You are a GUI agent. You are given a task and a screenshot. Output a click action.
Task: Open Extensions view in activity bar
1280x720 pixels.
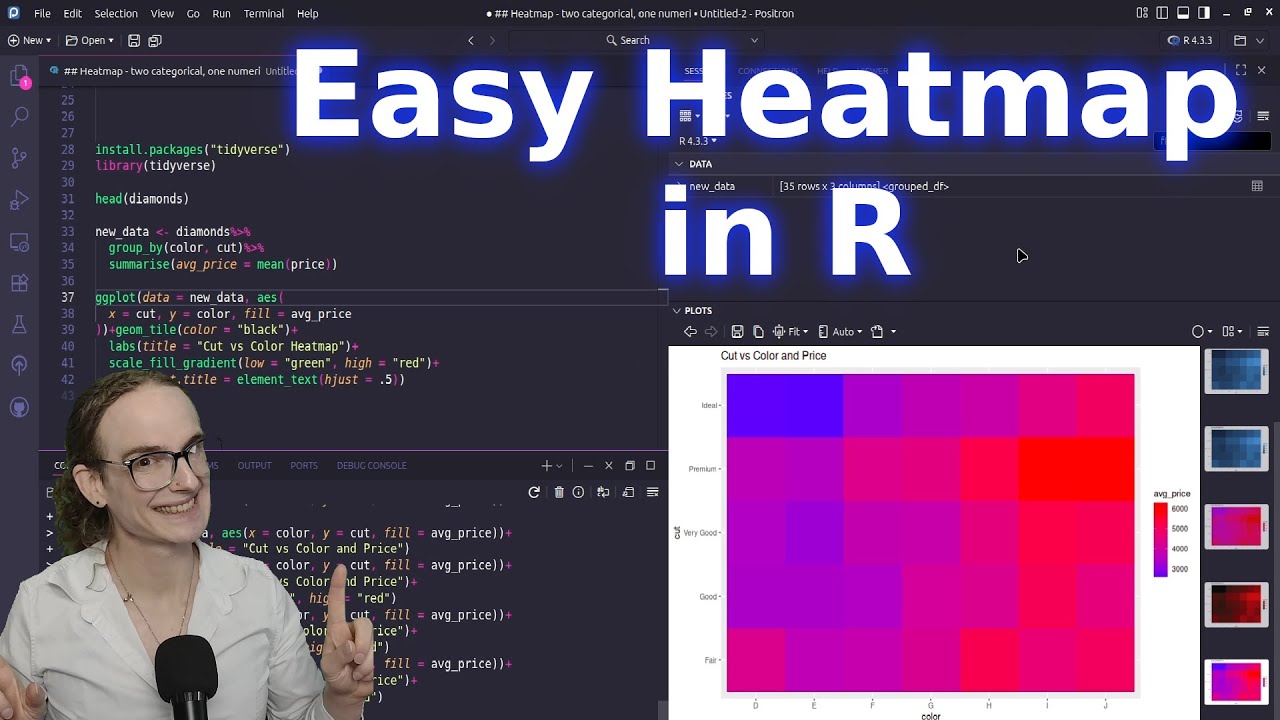(x=19, y=283)
